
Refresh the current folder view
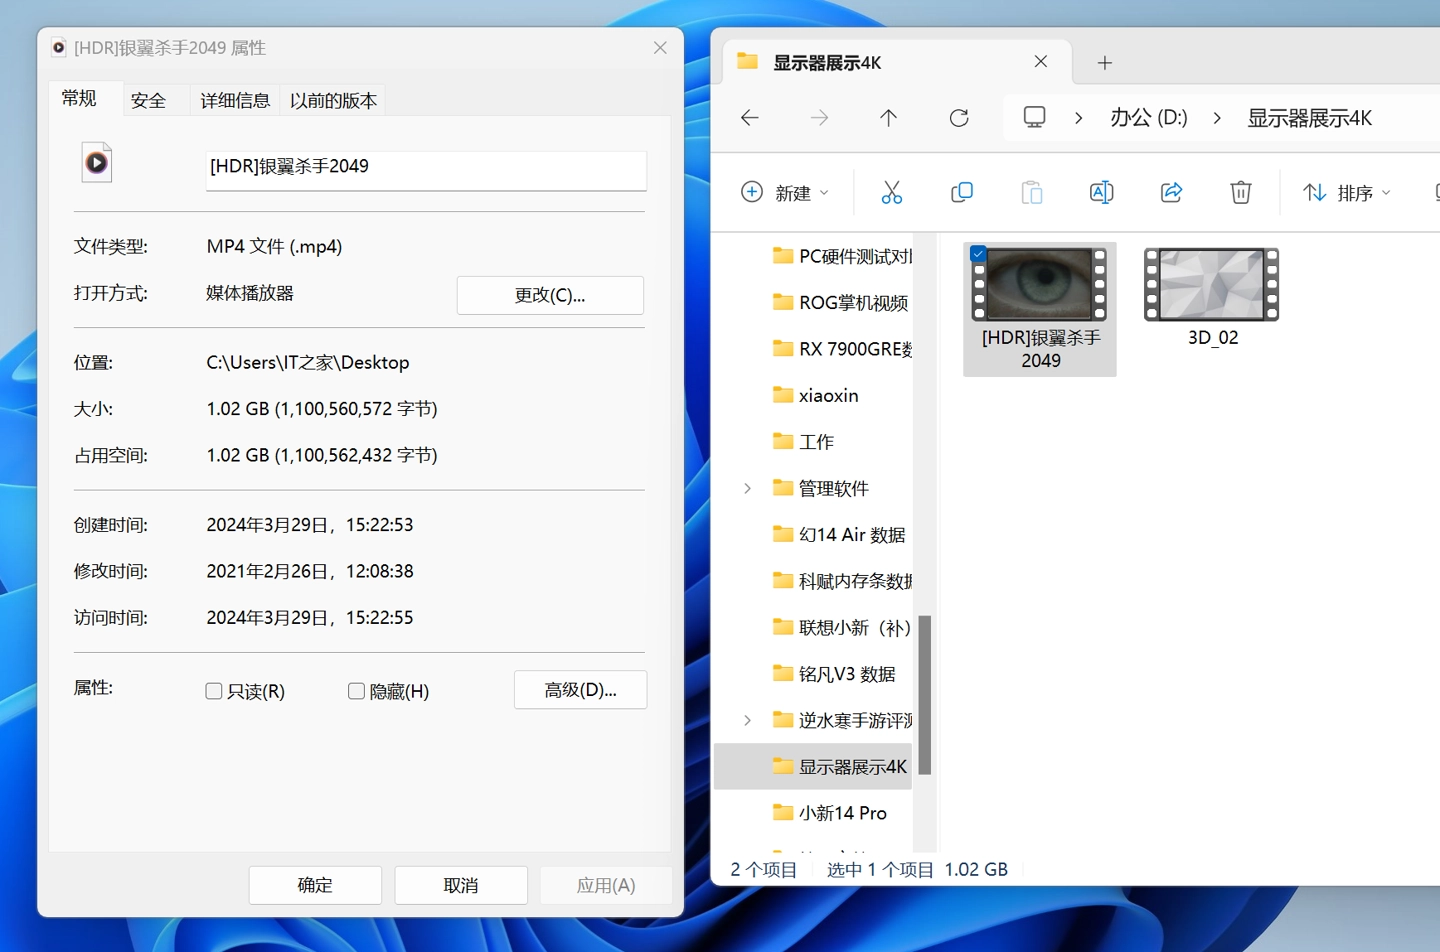point(958,118)
